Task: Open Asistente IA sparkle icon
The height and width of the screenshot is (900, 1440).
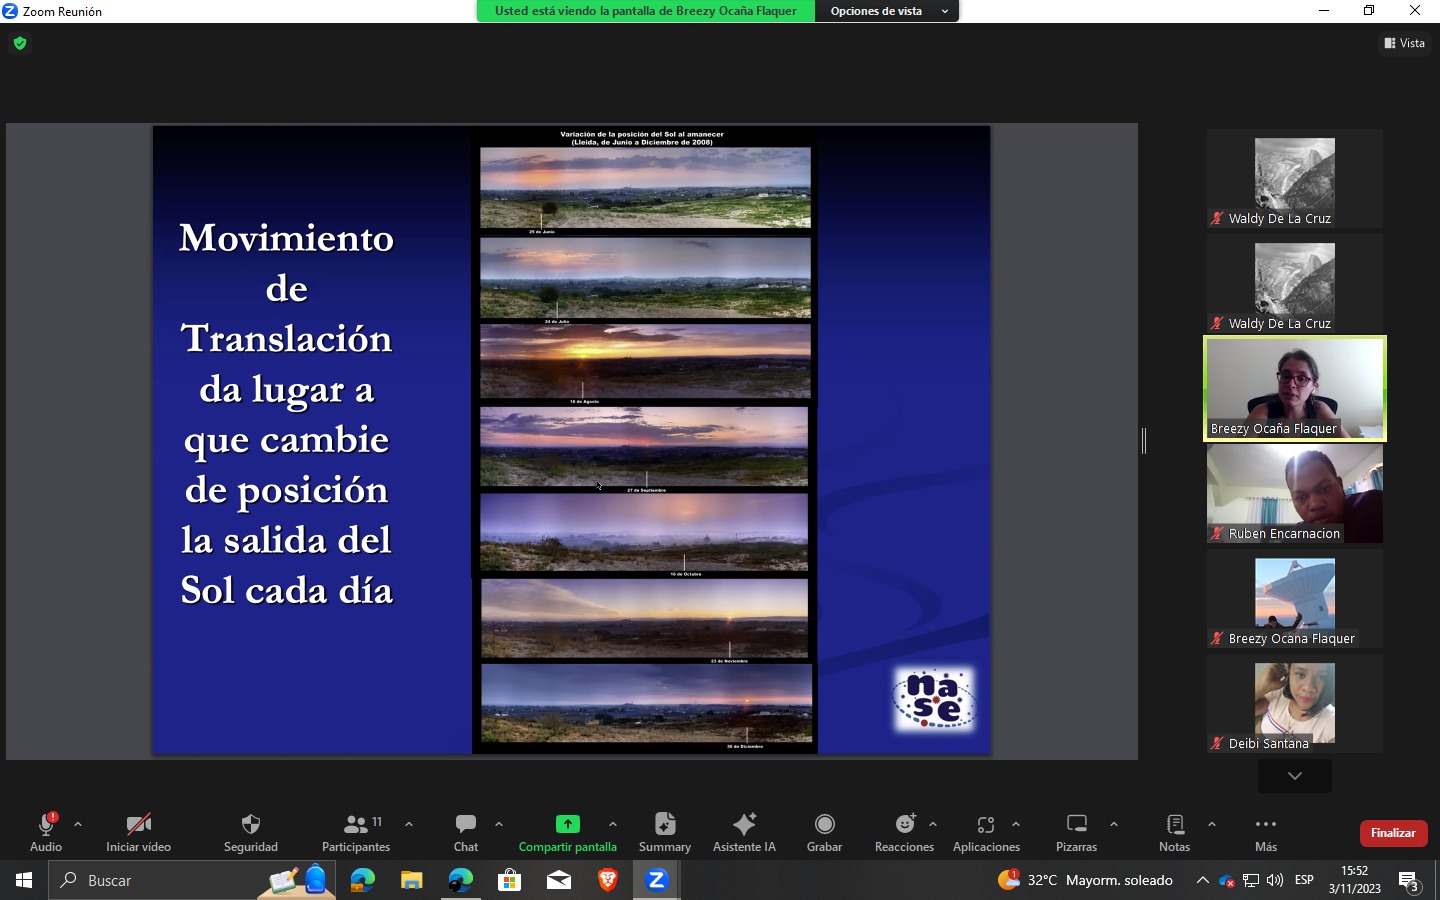Action: [744, 832]
